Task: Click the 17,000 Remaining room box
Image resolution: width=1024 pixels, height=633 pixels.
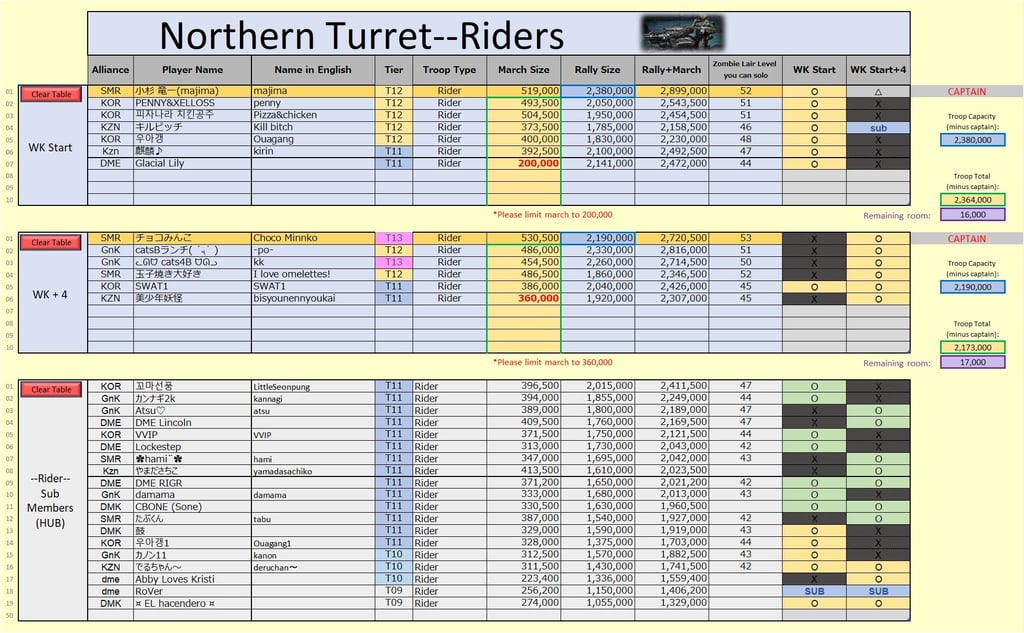Action: pyautogui.click(x=972, y=362)
